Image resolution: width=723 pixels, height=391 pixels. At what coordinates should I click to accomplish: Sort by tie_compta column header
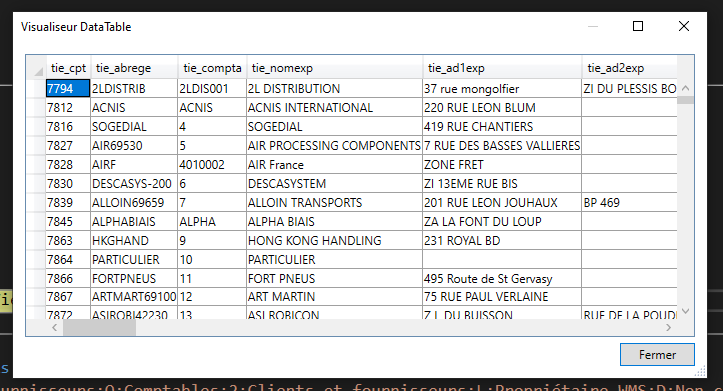(x=212, y=68)
